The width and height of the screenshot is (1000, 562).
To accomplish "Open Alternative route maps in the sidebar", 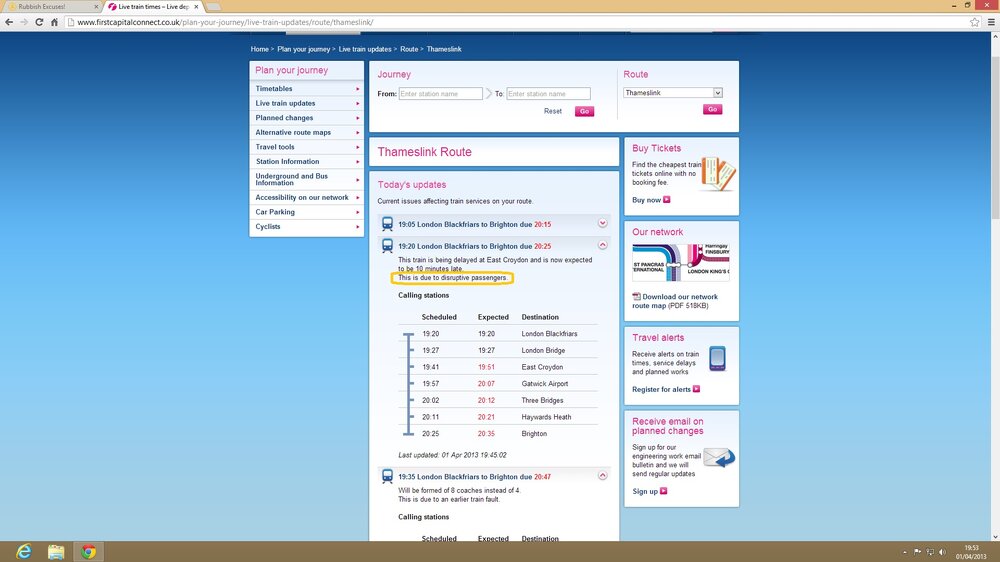I will tap(307, 133).
